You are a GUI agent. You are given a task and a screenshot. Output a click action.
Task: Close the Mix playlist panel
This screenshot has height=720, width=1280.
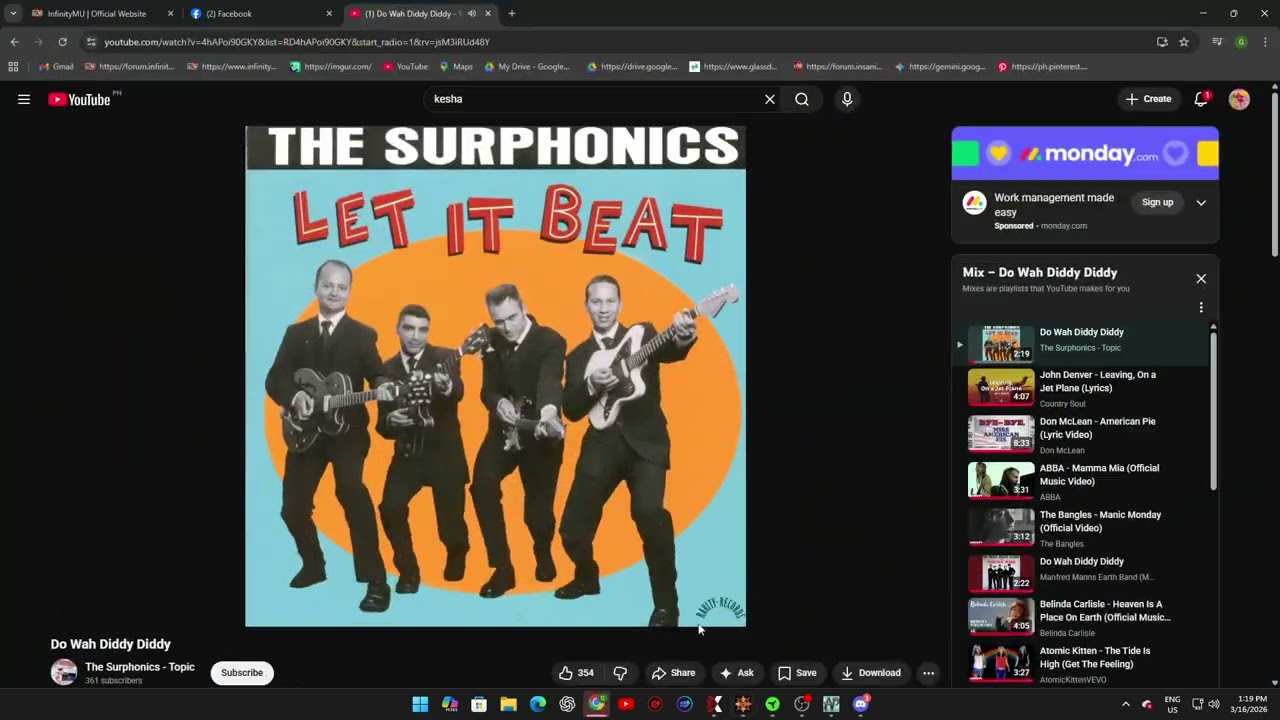[1201, 279]
